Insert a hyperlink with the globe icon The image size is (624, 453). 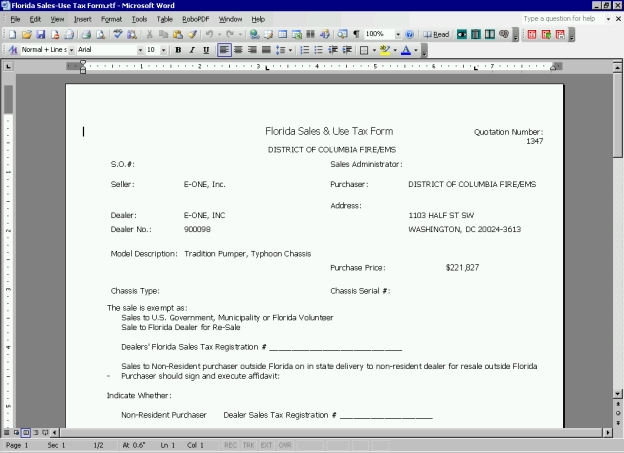click(254, 35)
